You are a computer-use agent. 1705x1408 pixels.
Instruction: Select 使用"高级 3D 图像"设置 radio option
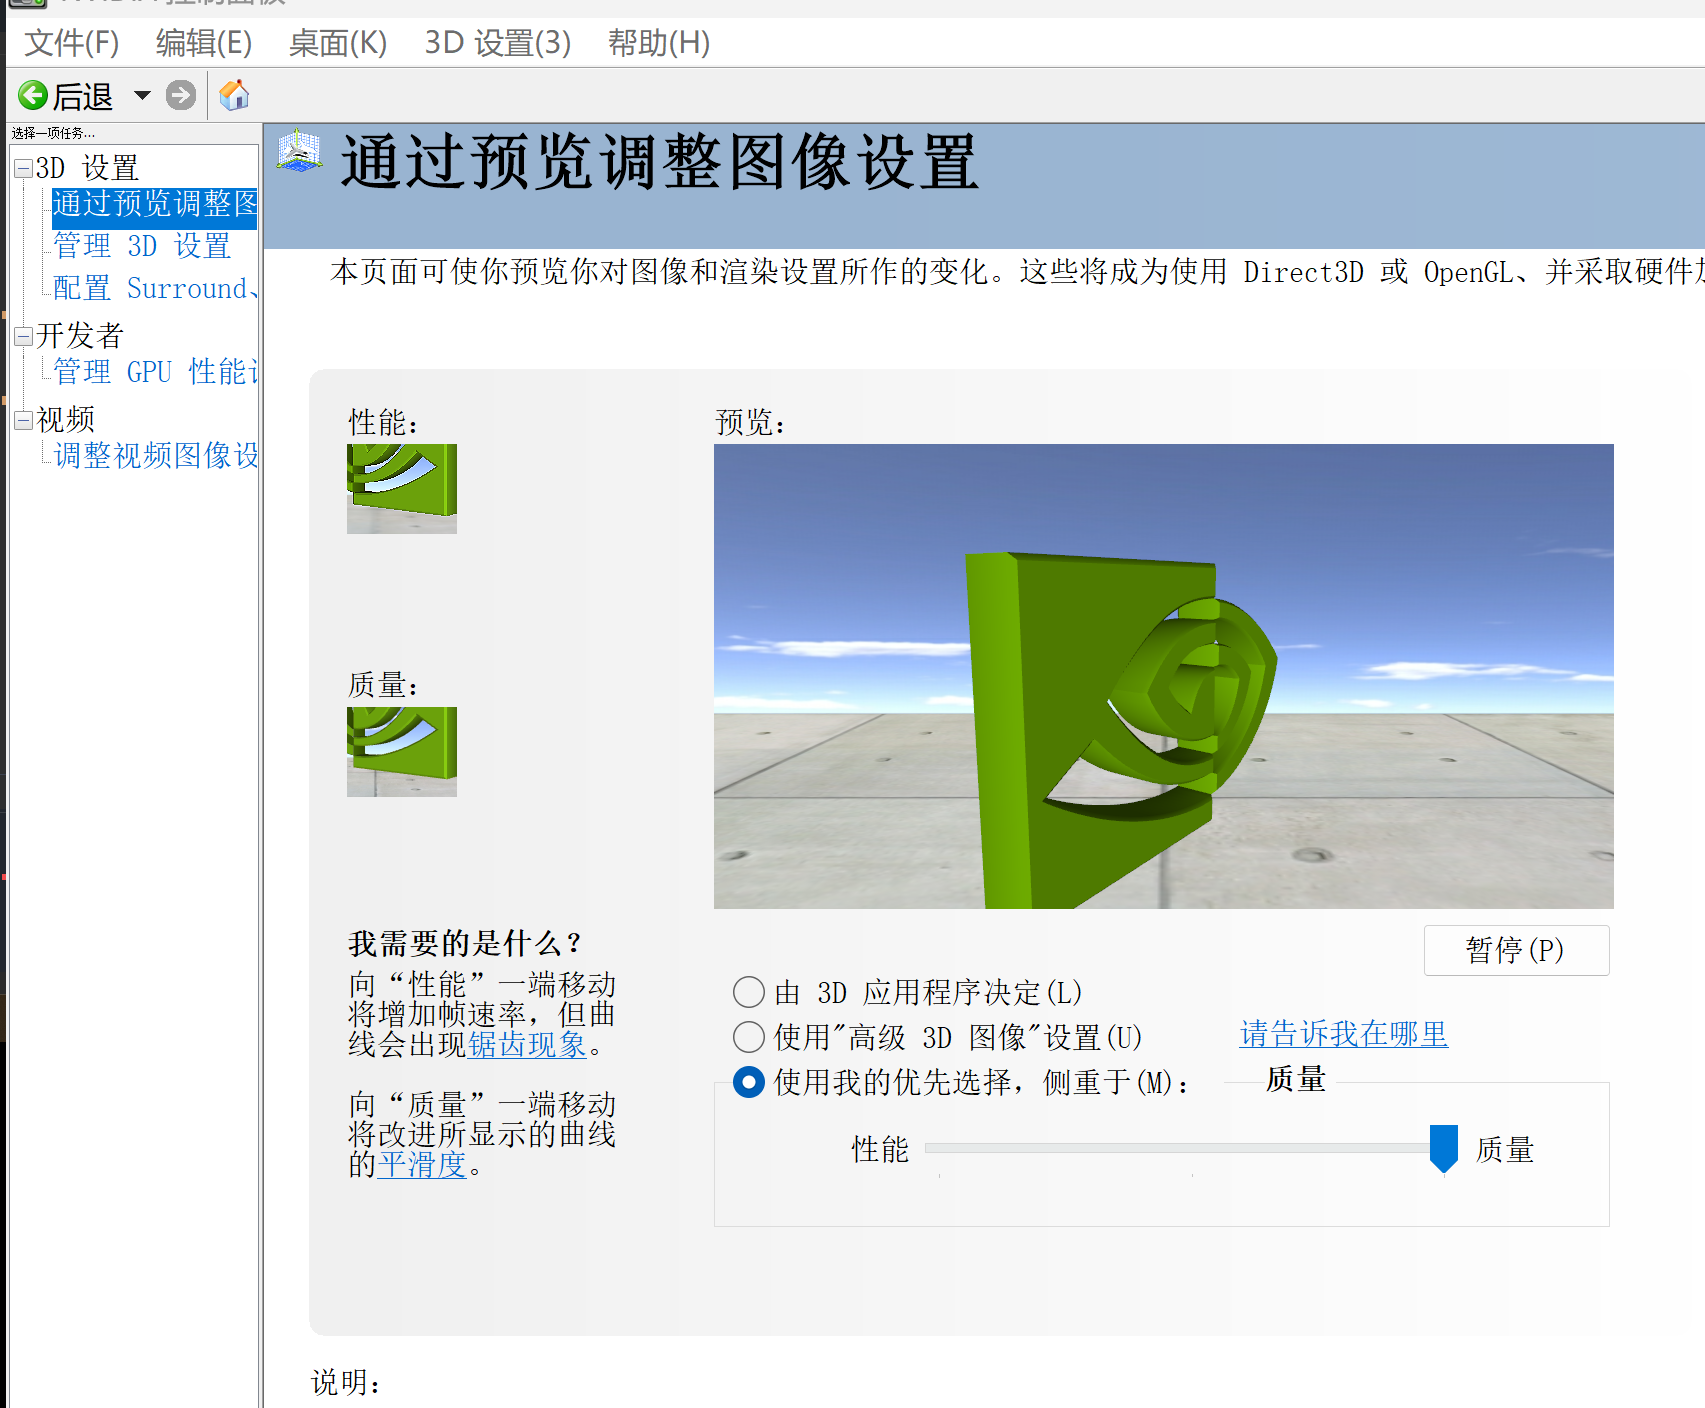coord(749,1037)
